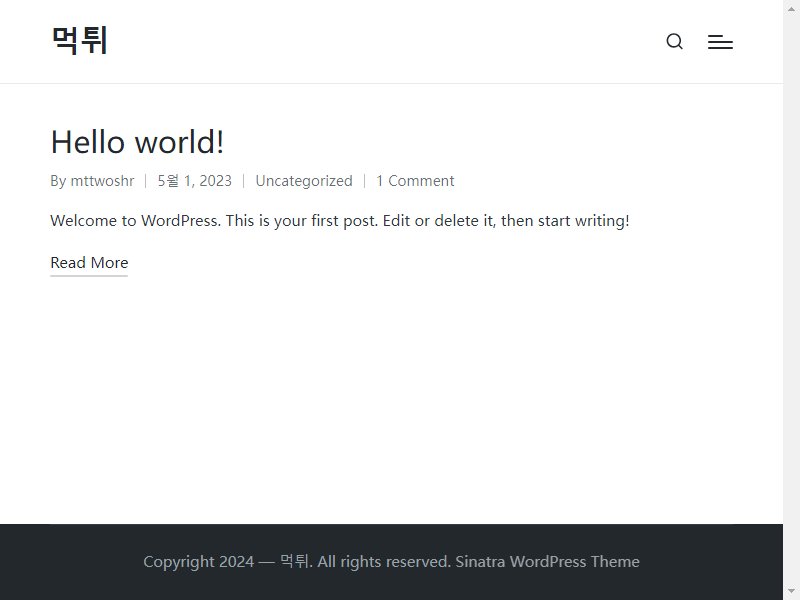This screenshot has height=600, width=800.
Task: Click the 'Welcome to WordPress' excerpt text
Action: 340,221
